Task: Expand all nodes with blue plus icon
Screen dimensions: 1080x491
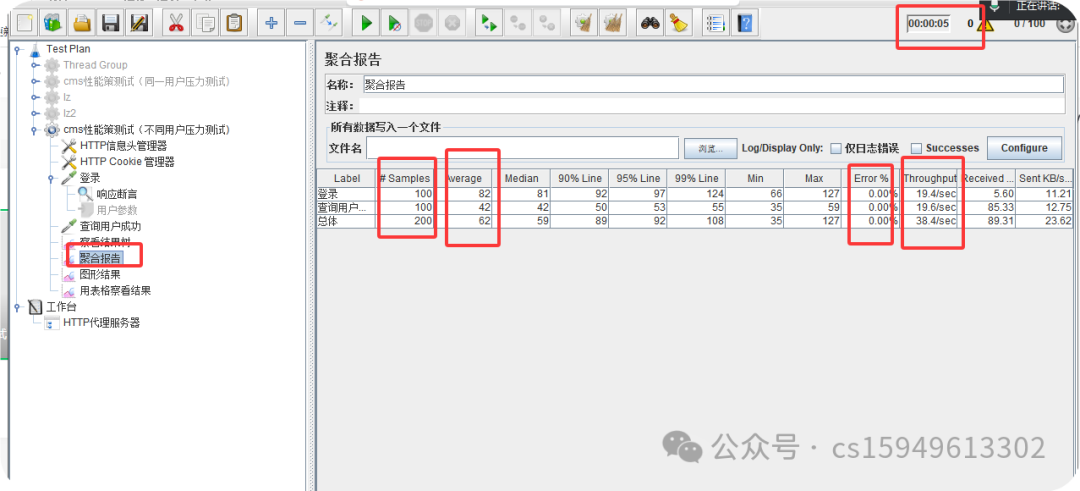Action: 271,23
